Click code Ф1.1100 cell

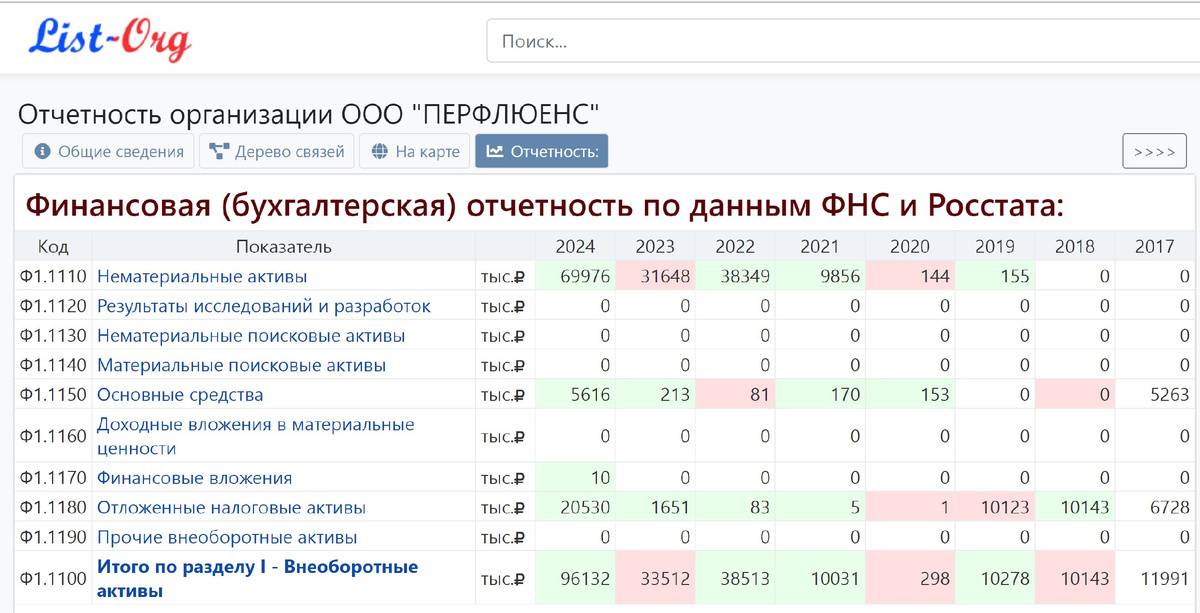tap(53, 579)
